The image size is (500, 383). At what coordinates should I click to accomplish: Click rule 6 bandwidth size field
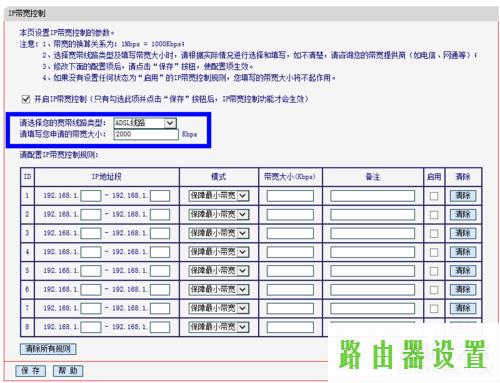click(290, 289)
